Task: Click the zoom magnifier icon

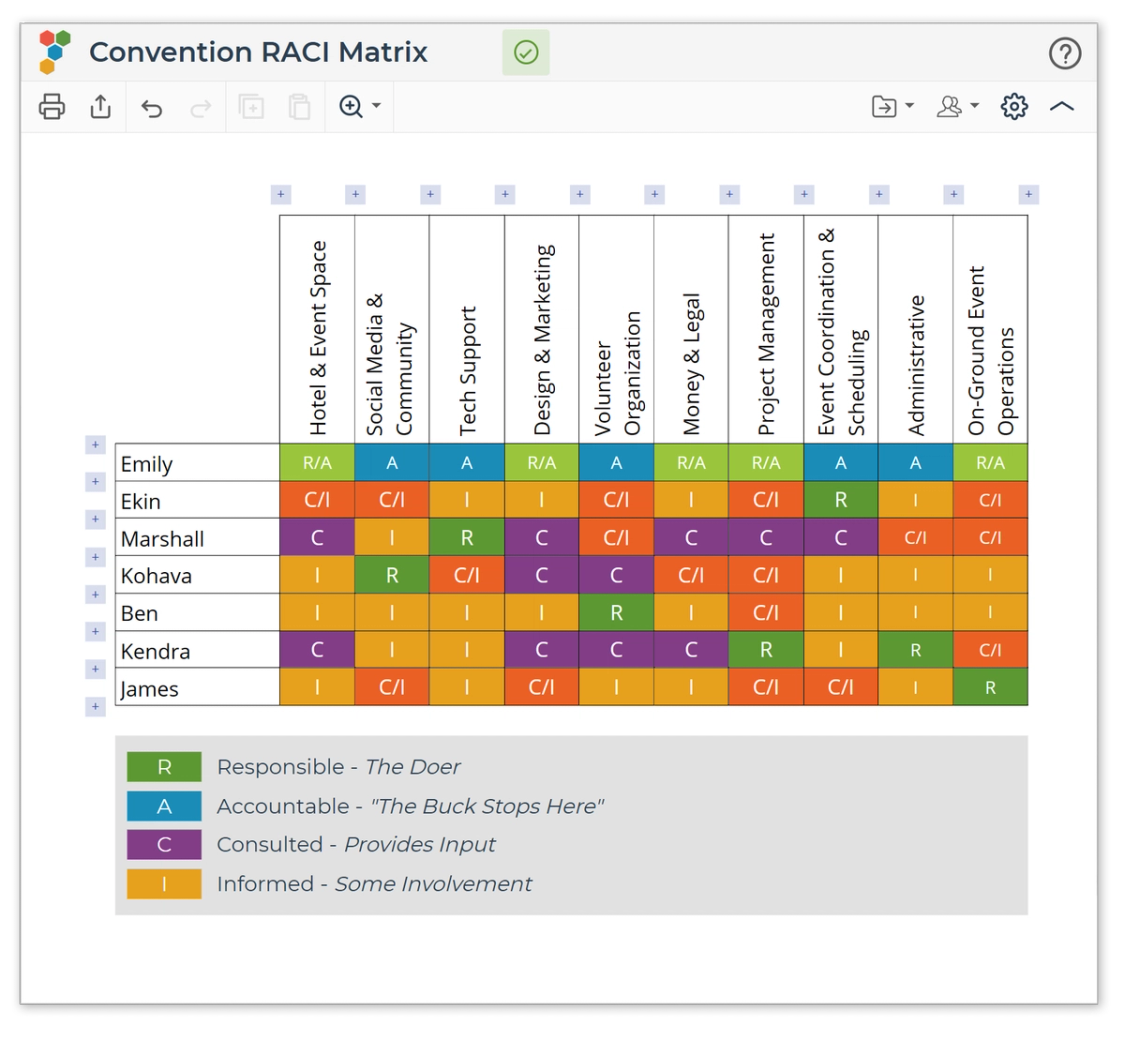Action: click(351, 106)
